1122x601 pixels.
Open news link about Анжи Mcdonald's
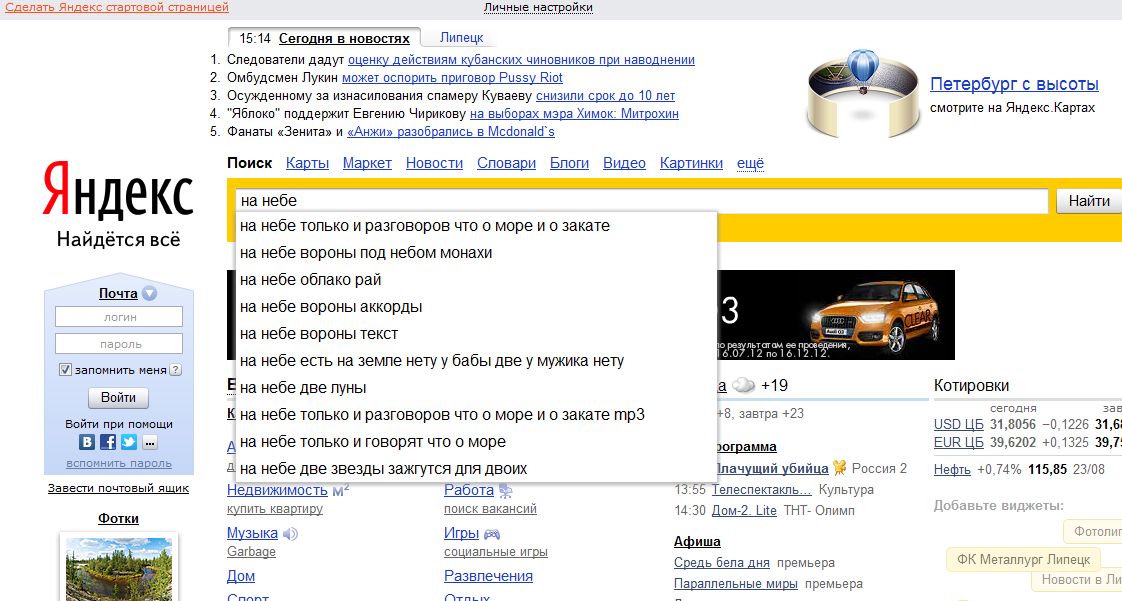point(451,132)
